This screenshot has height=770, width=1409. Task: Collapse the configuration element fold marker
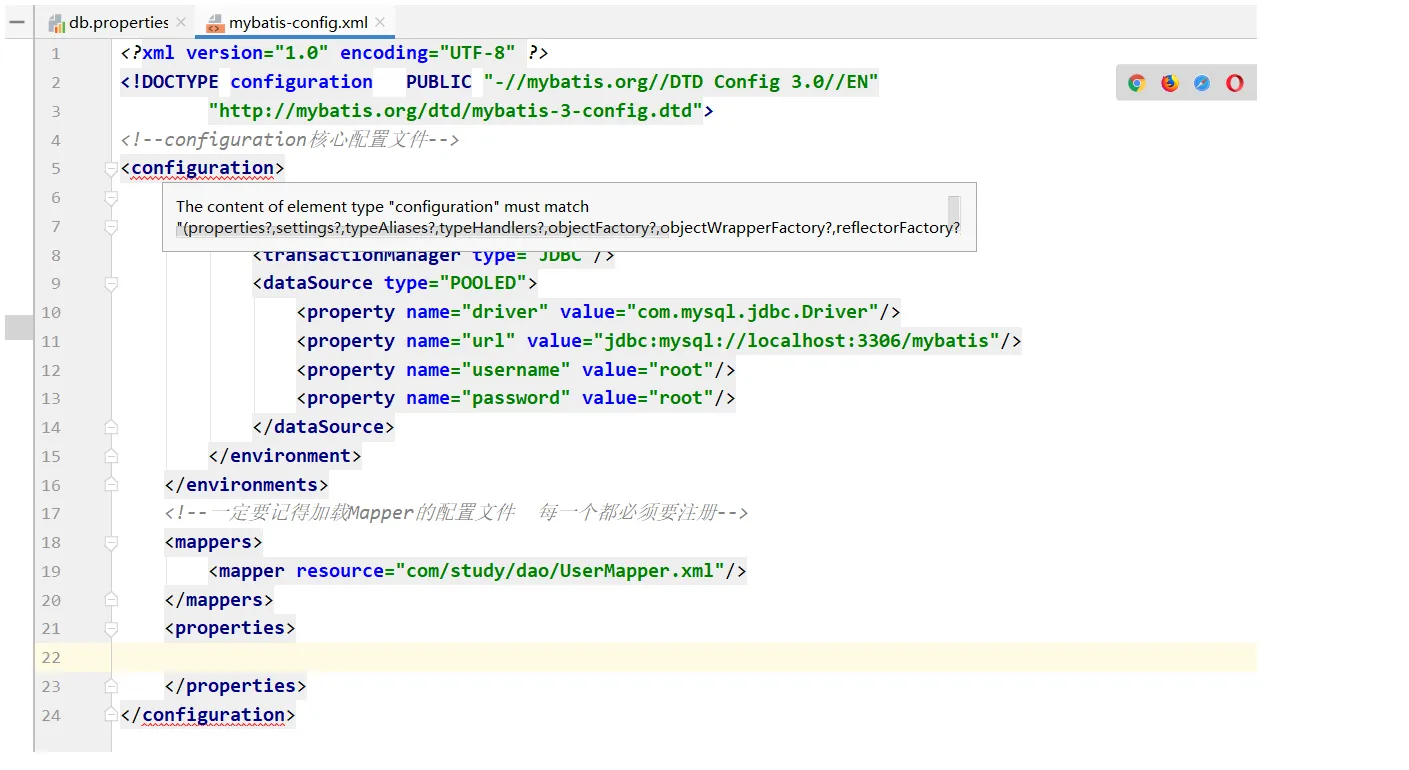[x=110, y=170]
